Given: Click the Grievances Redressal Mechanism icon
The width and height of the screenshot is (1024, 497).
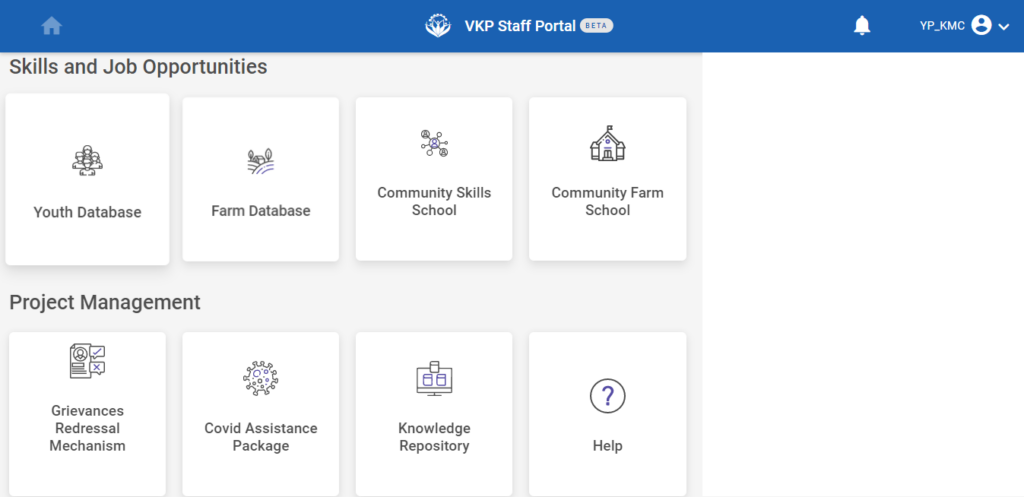Looking at the screenshot, I should point(87,361).
